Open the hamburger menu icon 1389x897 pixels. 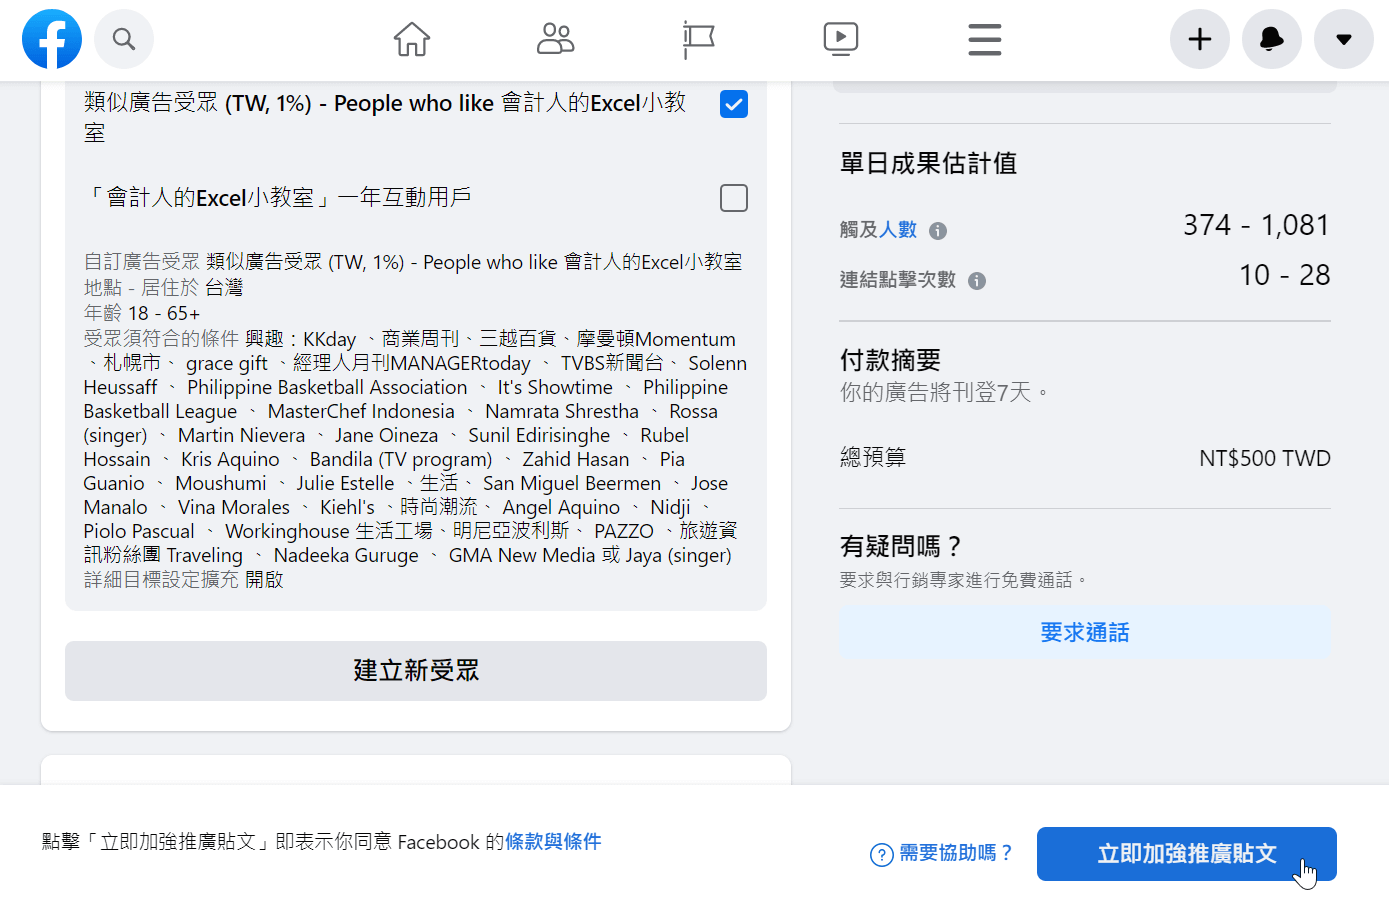coord(985,39)
